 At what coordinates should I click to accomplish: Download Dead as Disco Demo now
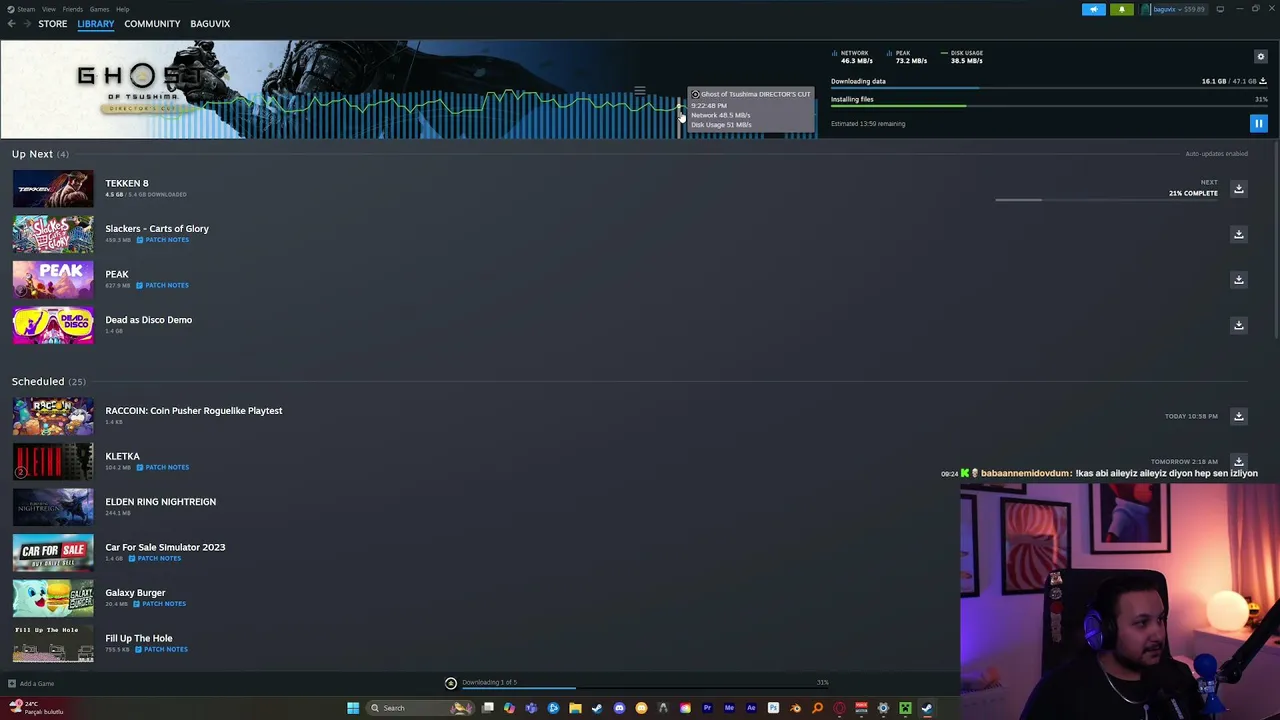1238,325
